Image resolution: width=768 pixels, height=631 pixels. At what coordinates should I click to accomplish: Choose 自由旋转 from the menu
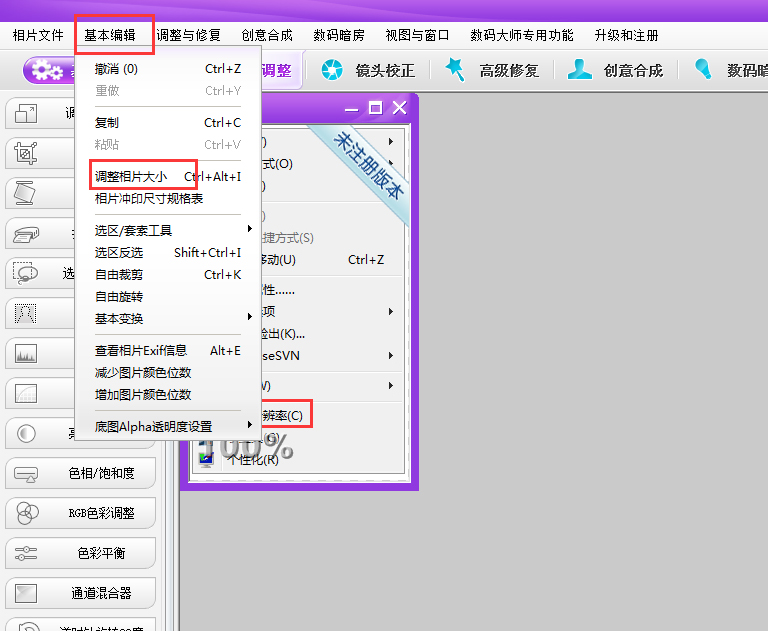click(168, 297)
